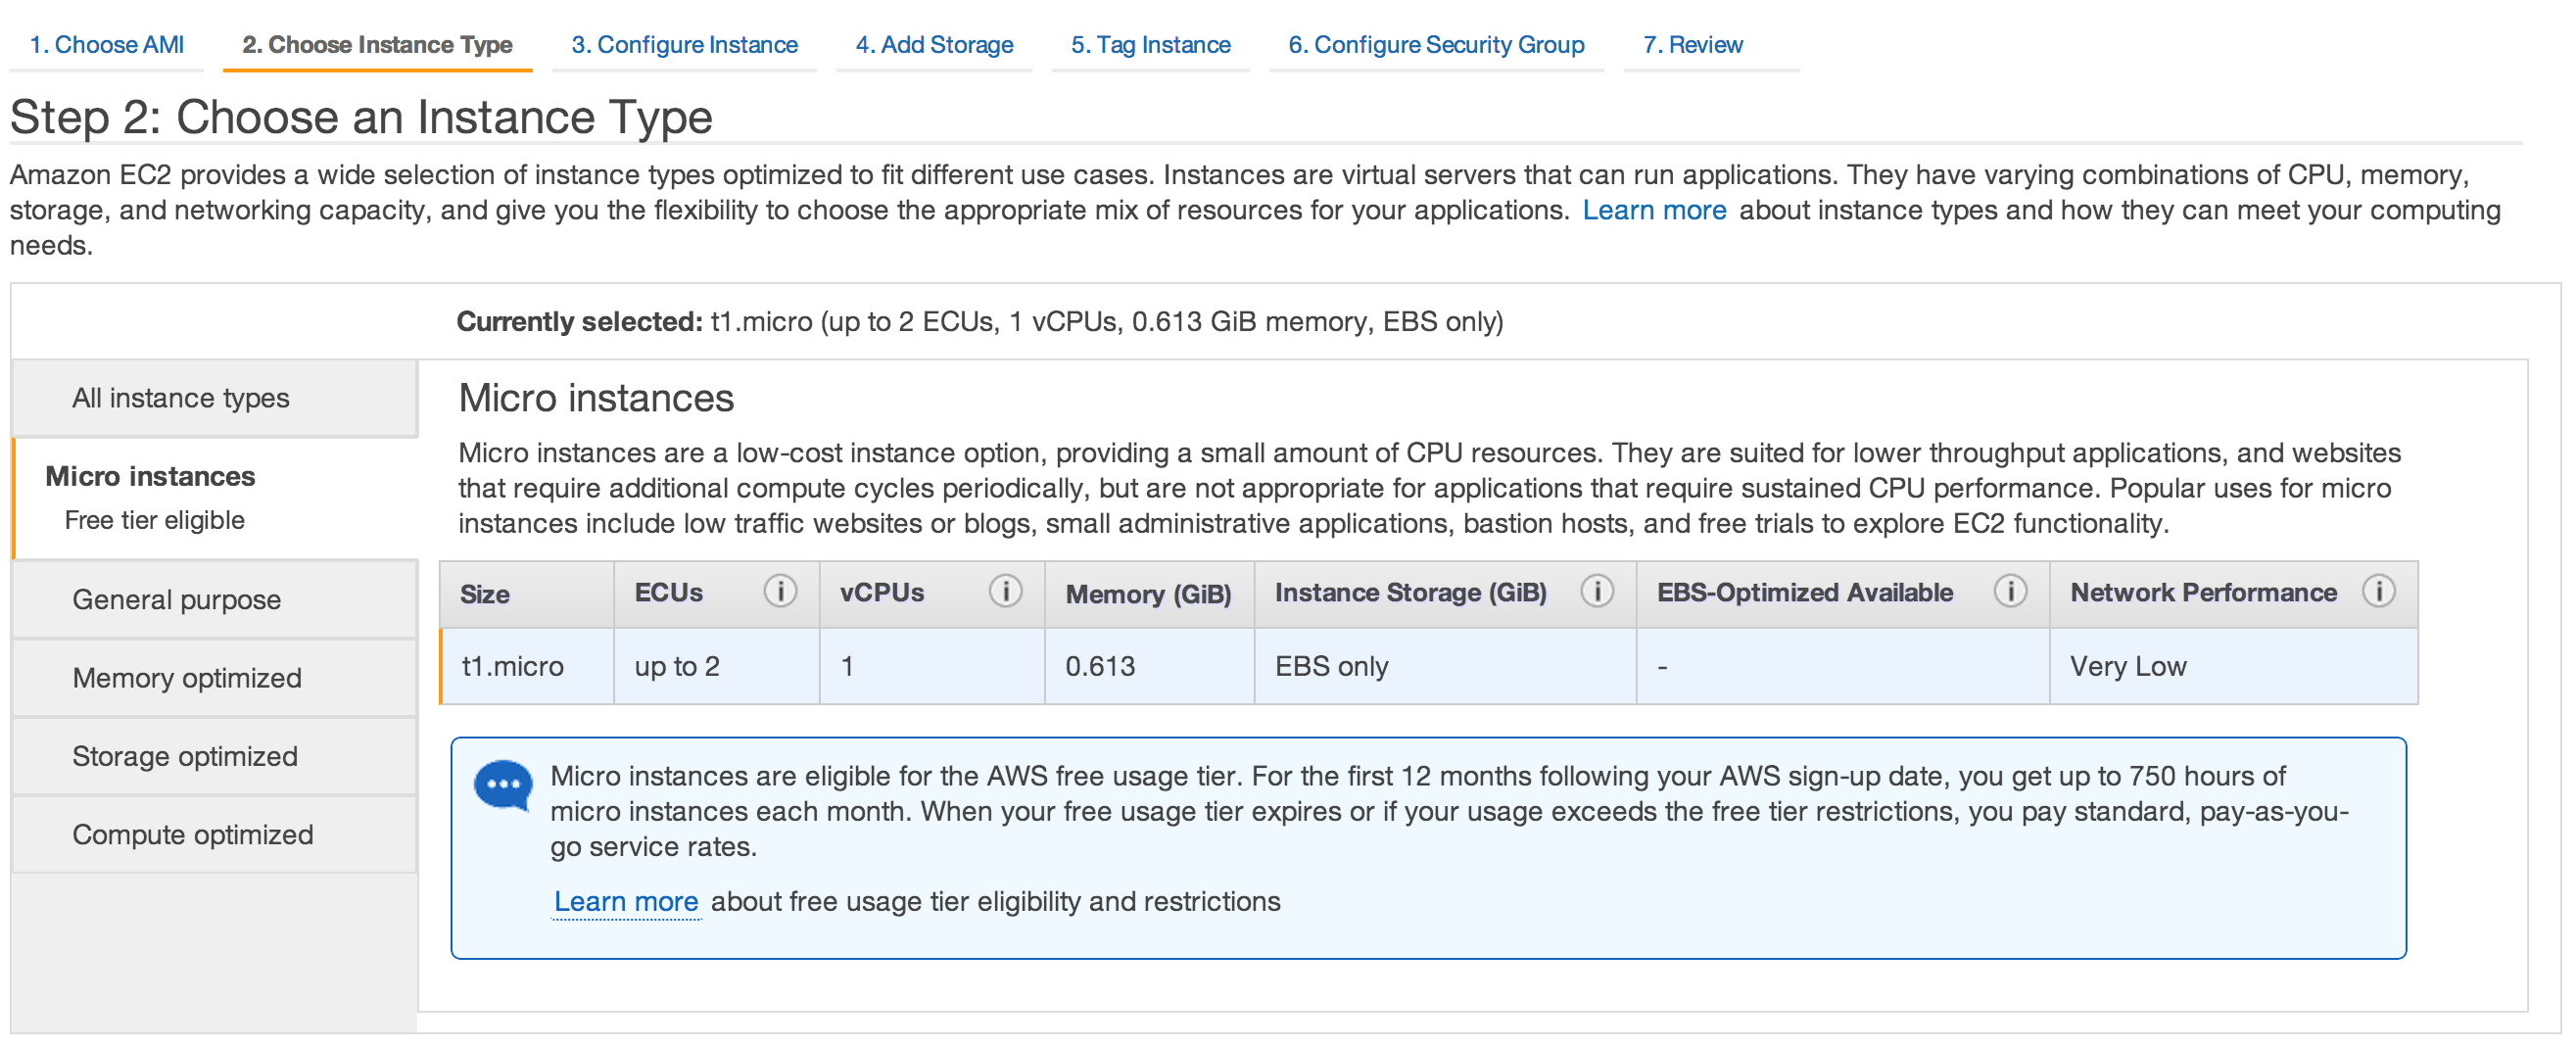Click the 0.613 memory cell

click(x=1149, y=666)
